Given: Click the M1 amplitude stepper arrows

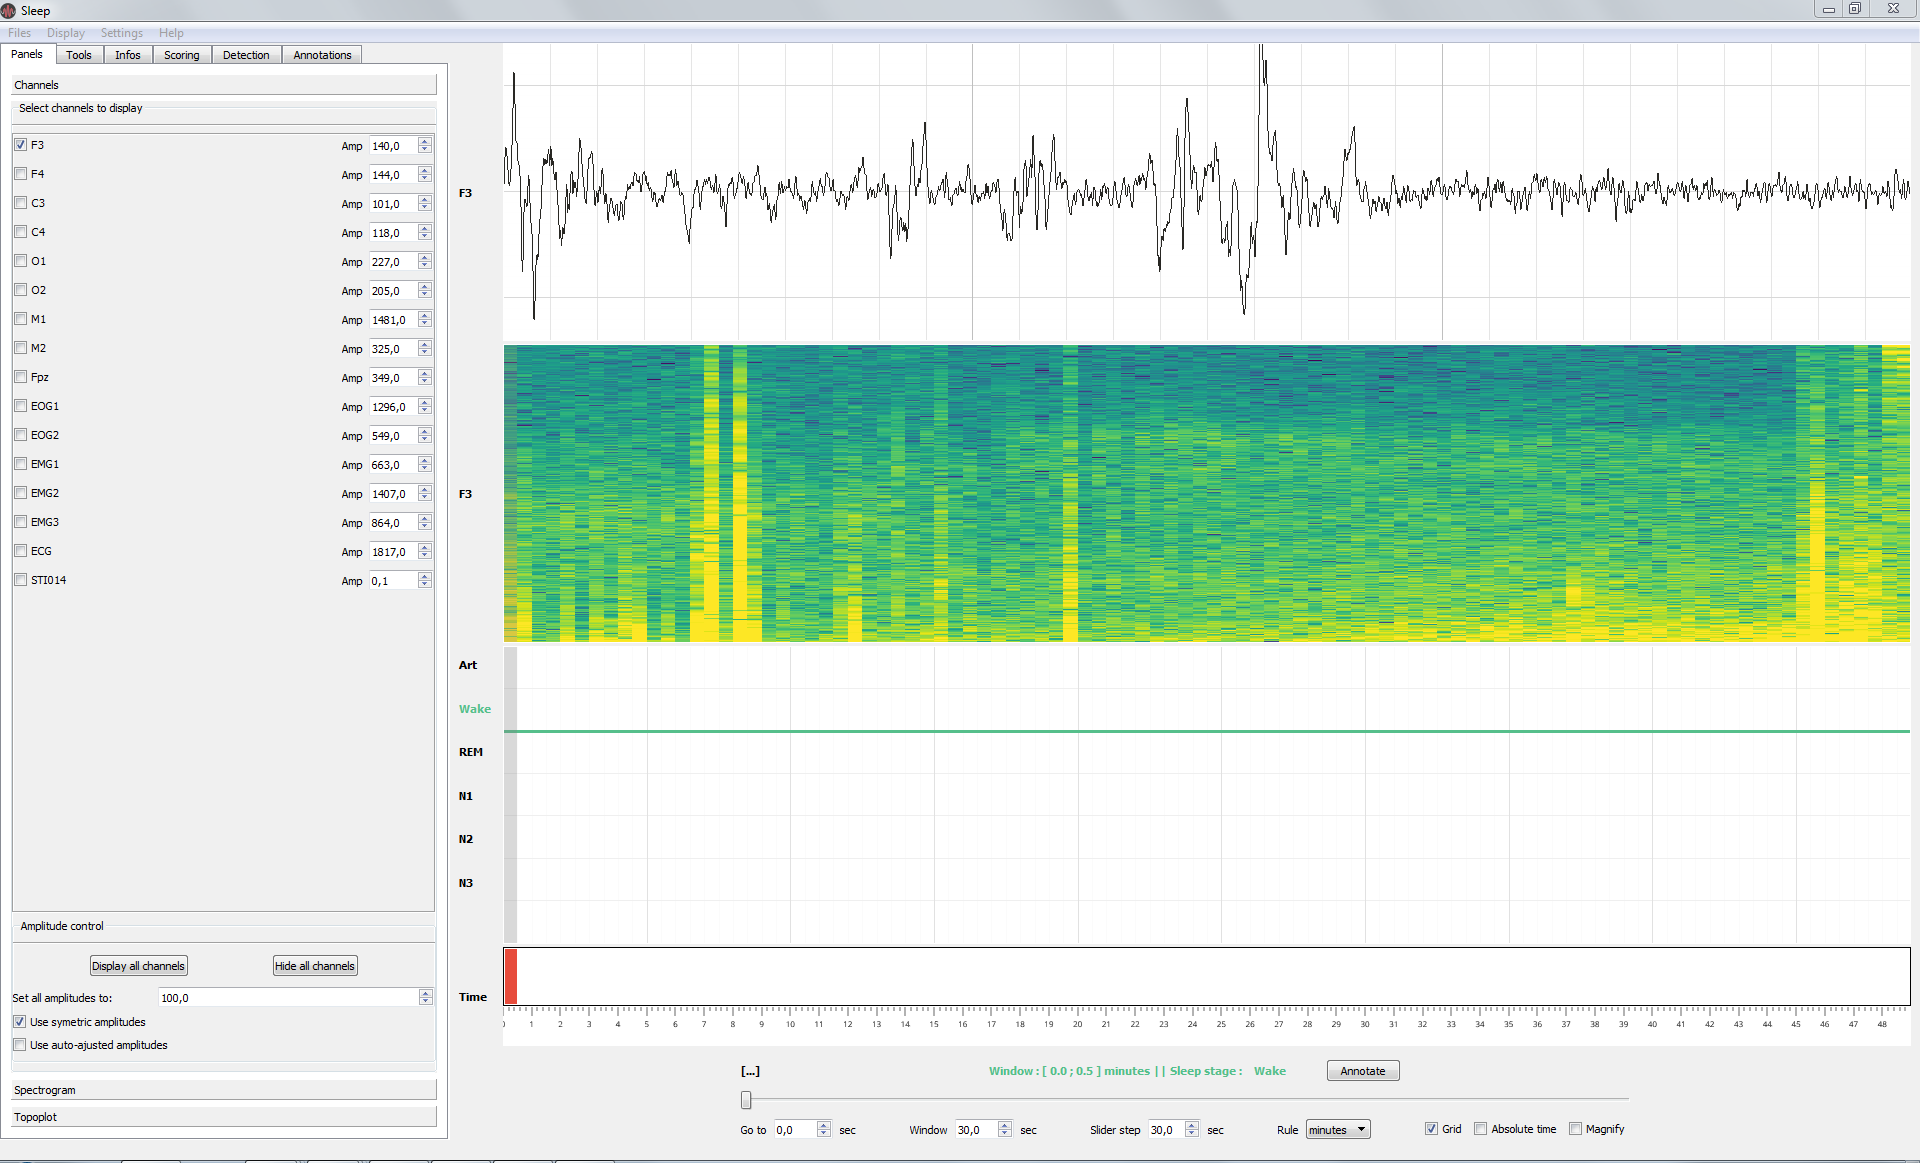Looking at the screenshot, I should pos(425,320).
